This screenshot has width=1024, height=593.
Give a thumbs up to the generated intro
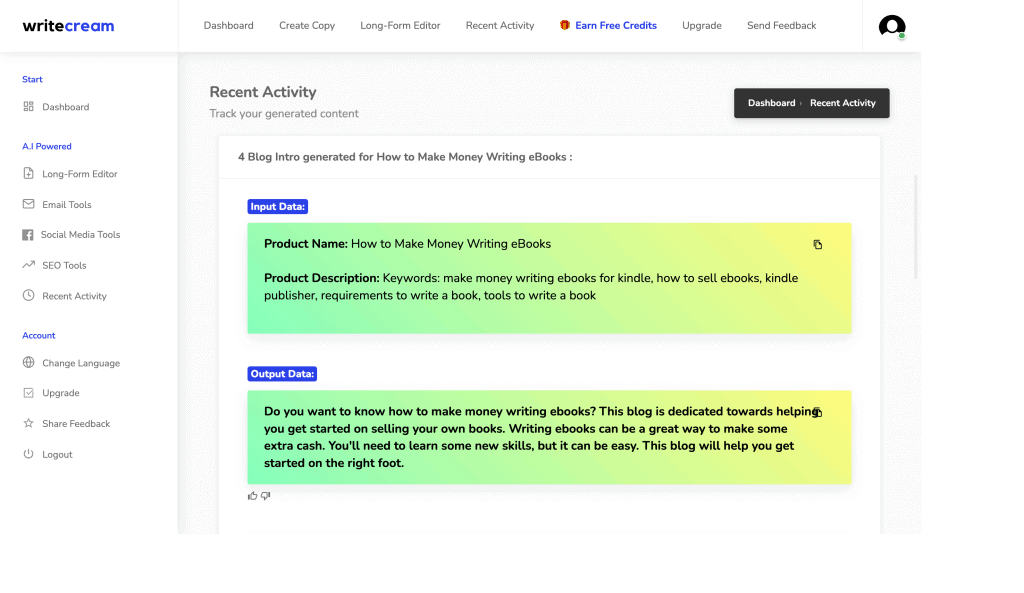coord(253,495)
